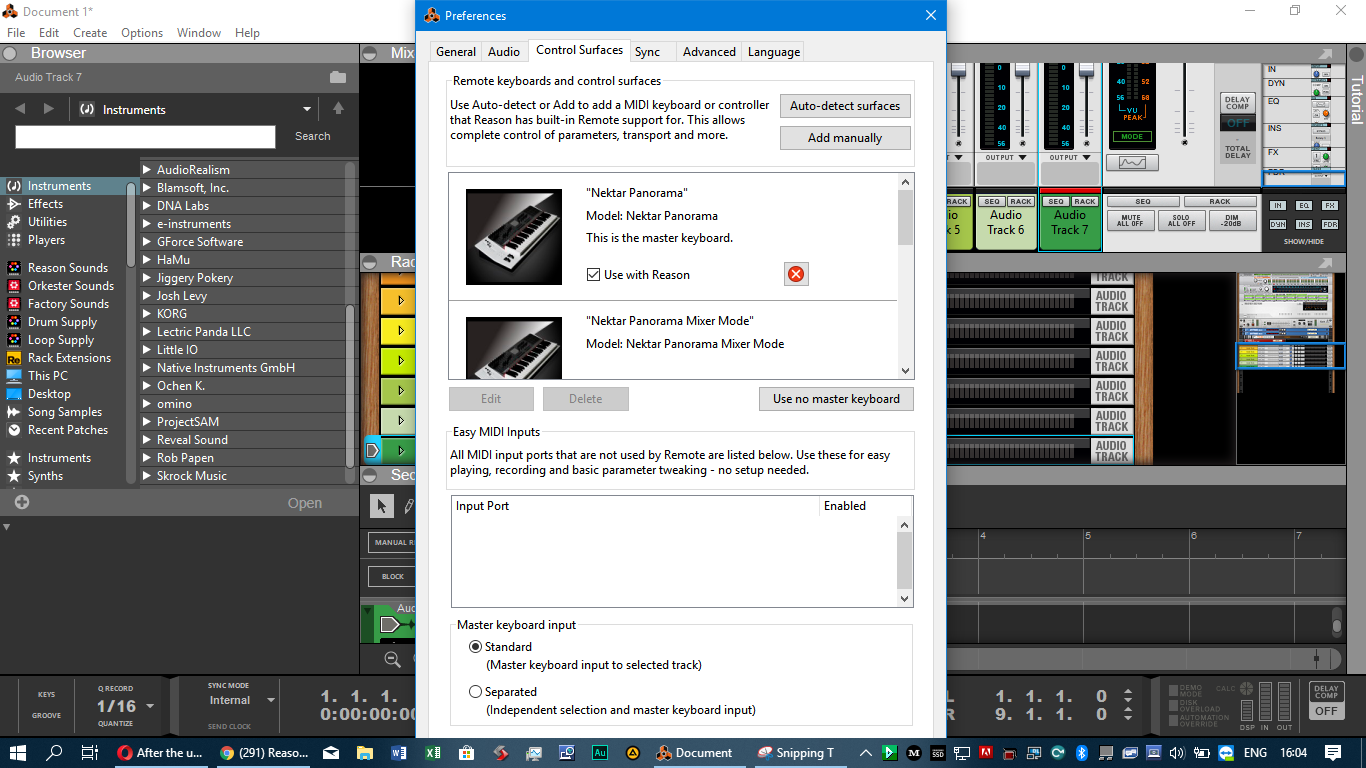This screenshot has width=1366, height=768.
Task: Click the red remove icon for Nektar Panorama
Action: (796, 274)
